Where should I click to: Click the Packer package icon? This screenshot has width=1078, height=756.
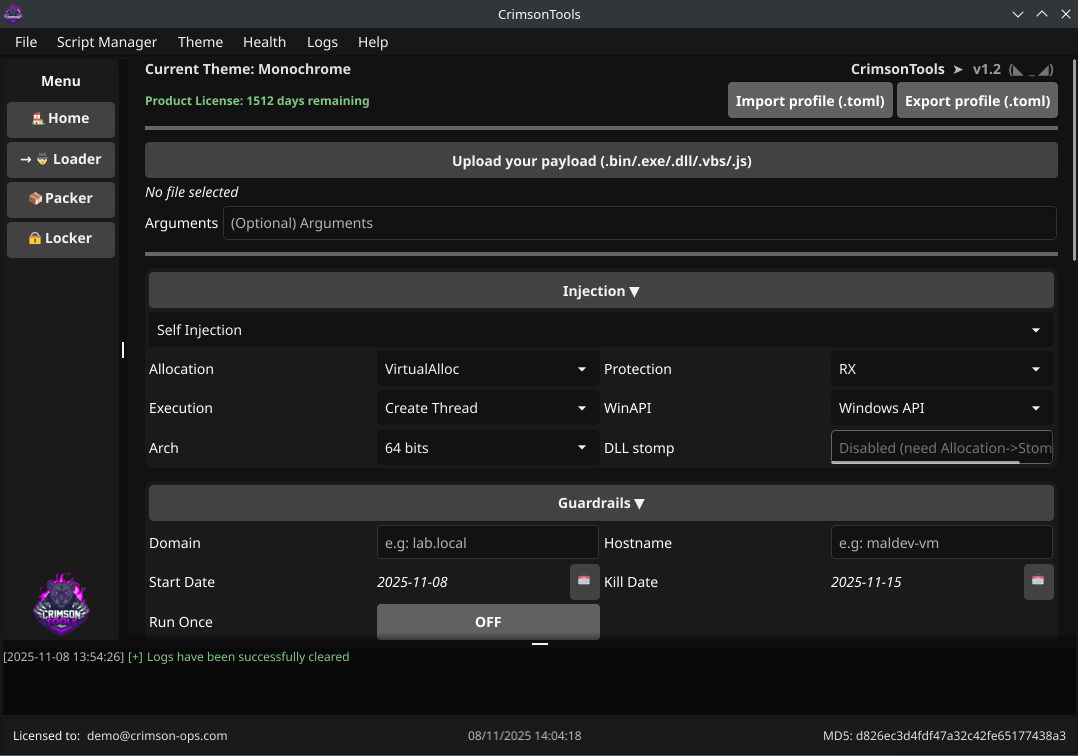(x=35, y=197)
